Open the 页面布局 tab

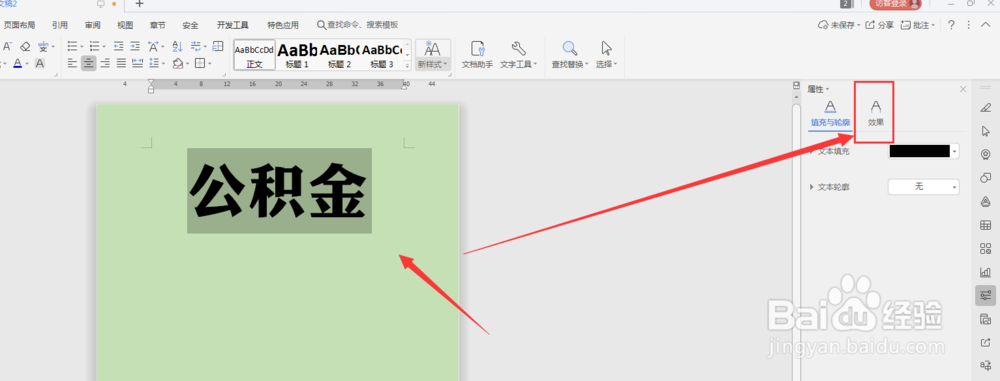pyautogui.click(x=19, y=26)
